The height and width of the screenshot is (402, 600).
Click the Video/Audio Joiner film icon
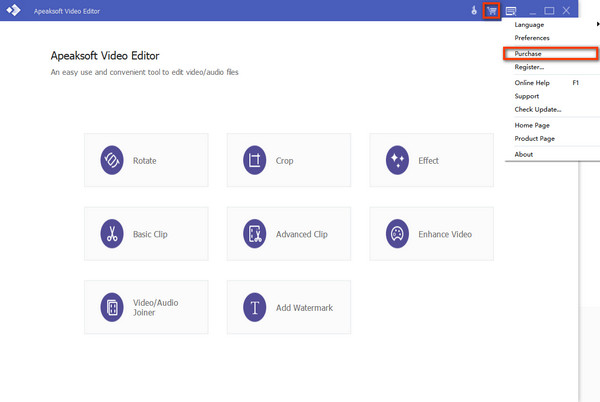(112, 307)
